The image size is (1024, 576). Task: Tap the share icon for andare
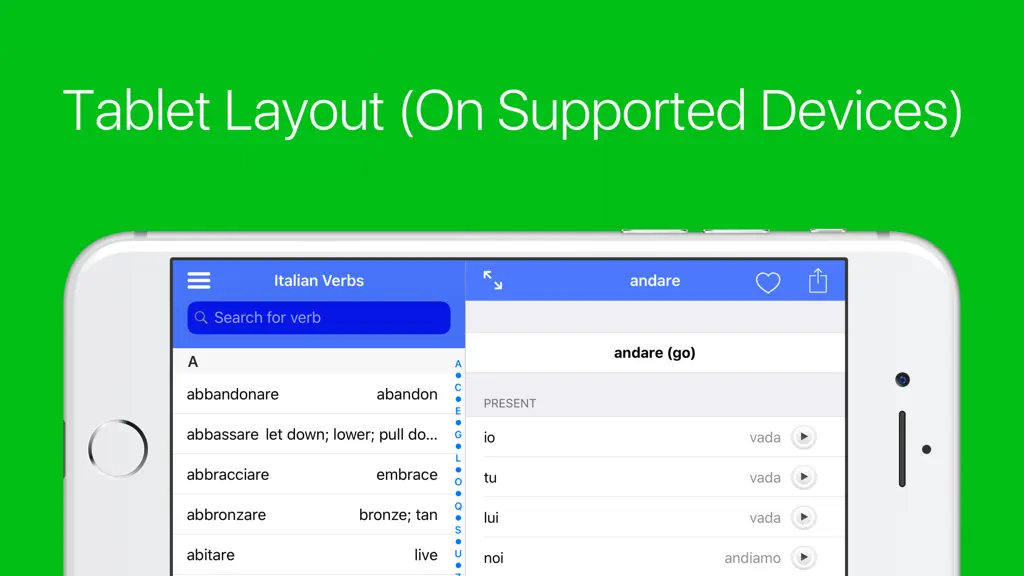click(818, 281)
